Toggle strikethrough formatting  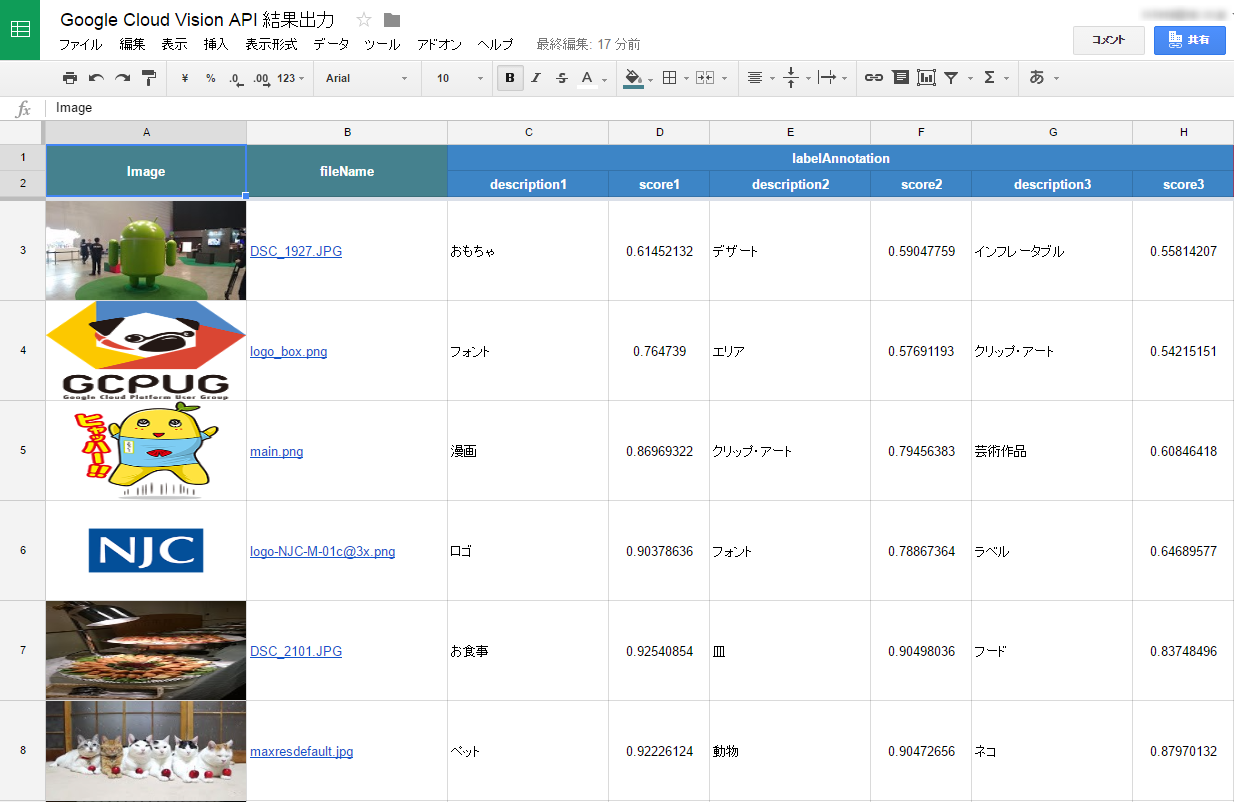click(x=561, y=77)
